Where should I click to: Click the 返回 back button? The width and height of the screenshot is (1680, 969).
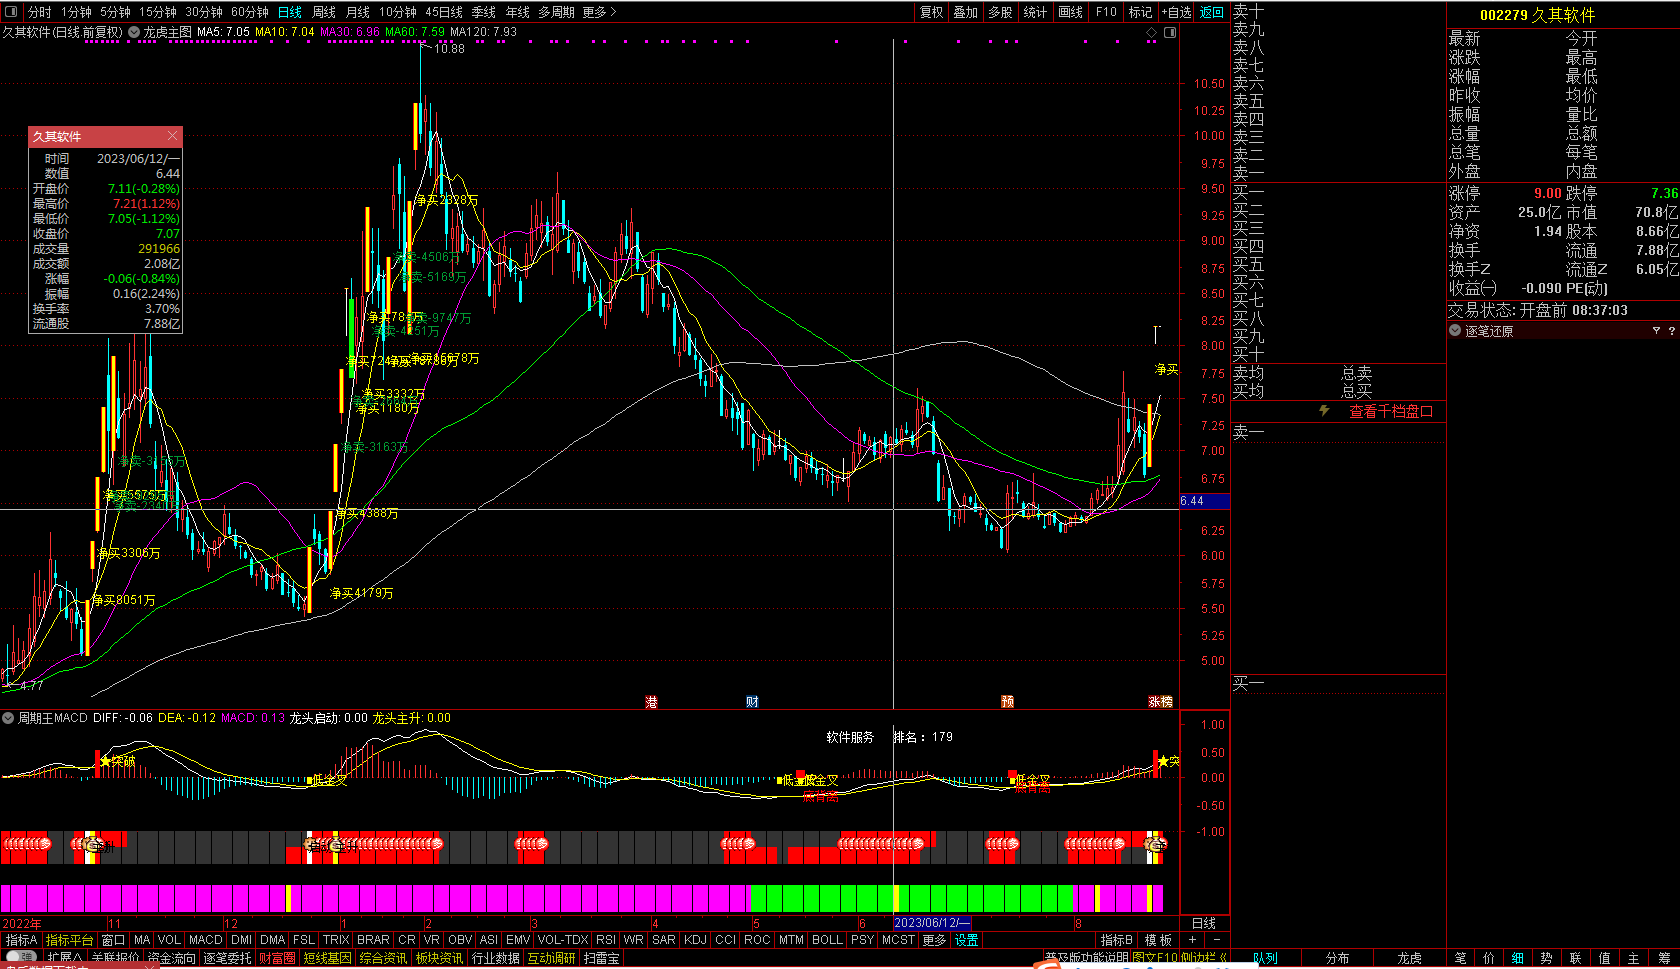pyautogui.click(x=1211, y=12)
